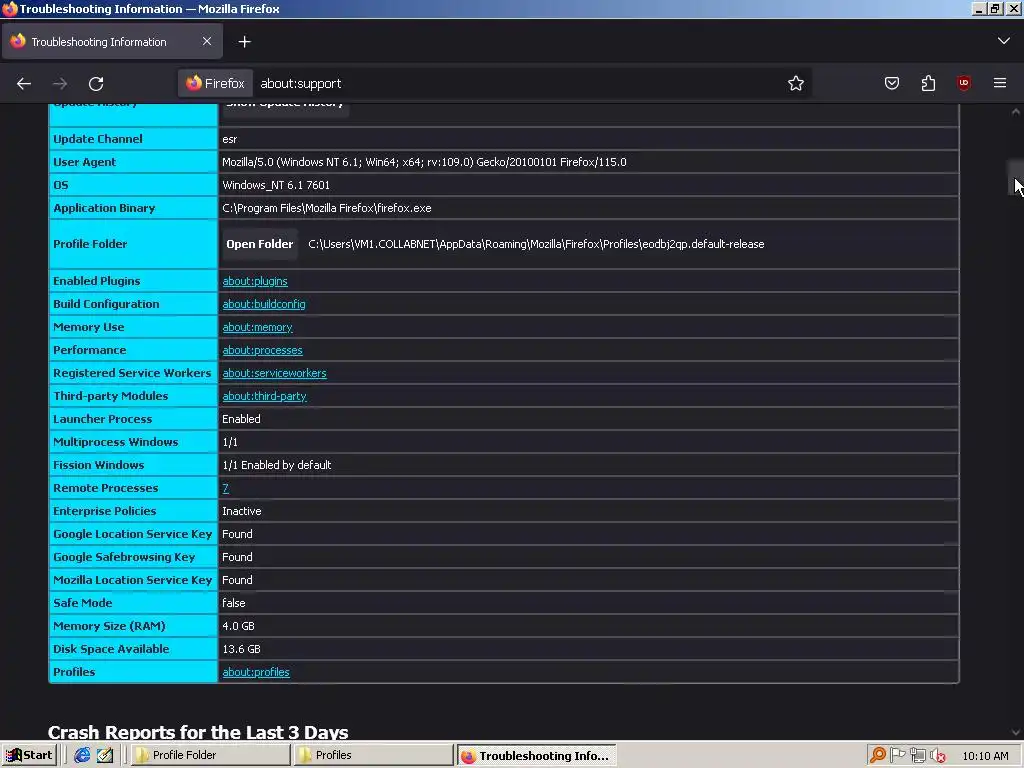Click the page scrollbar up arrow
This screenshot has width=1024, height=768.
click(x=1016, y=112)
